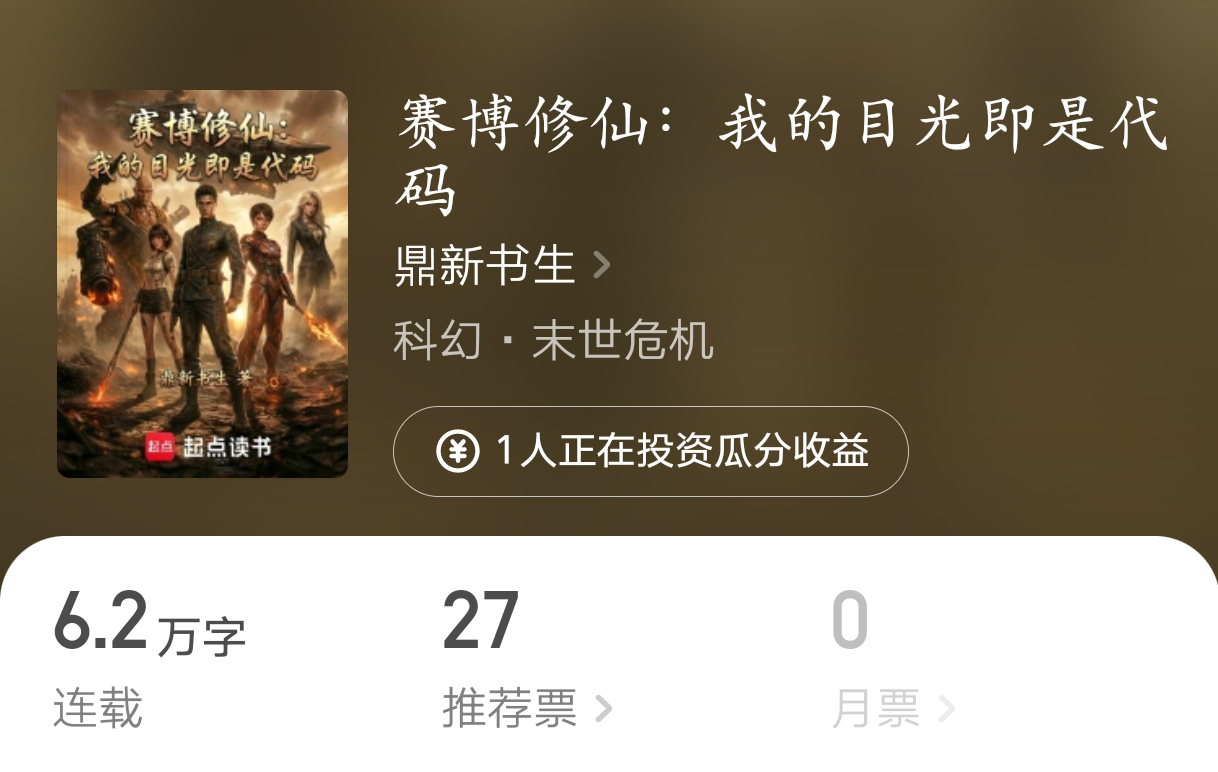Click the 起点读书 logo on the cover
Screen dimensions: 1218x772
[209, 447]
